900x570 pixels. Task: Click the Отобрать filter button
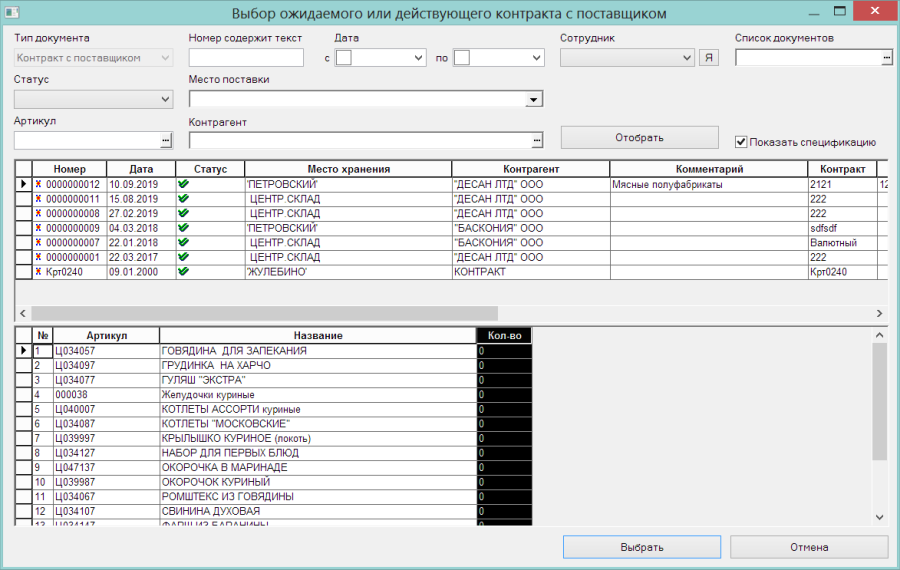pos(639,138)
